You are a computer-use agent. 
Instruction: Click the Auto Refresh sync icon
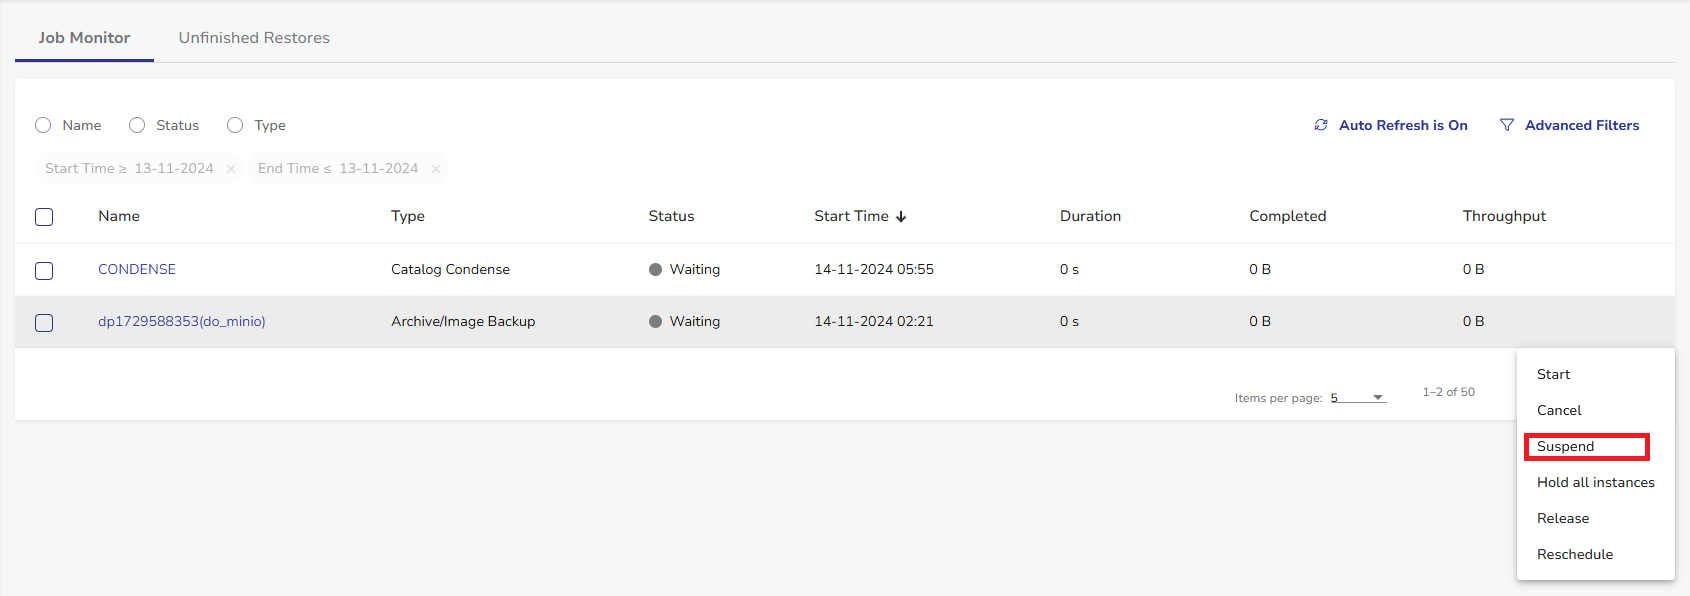click(x=1321, y=125)
